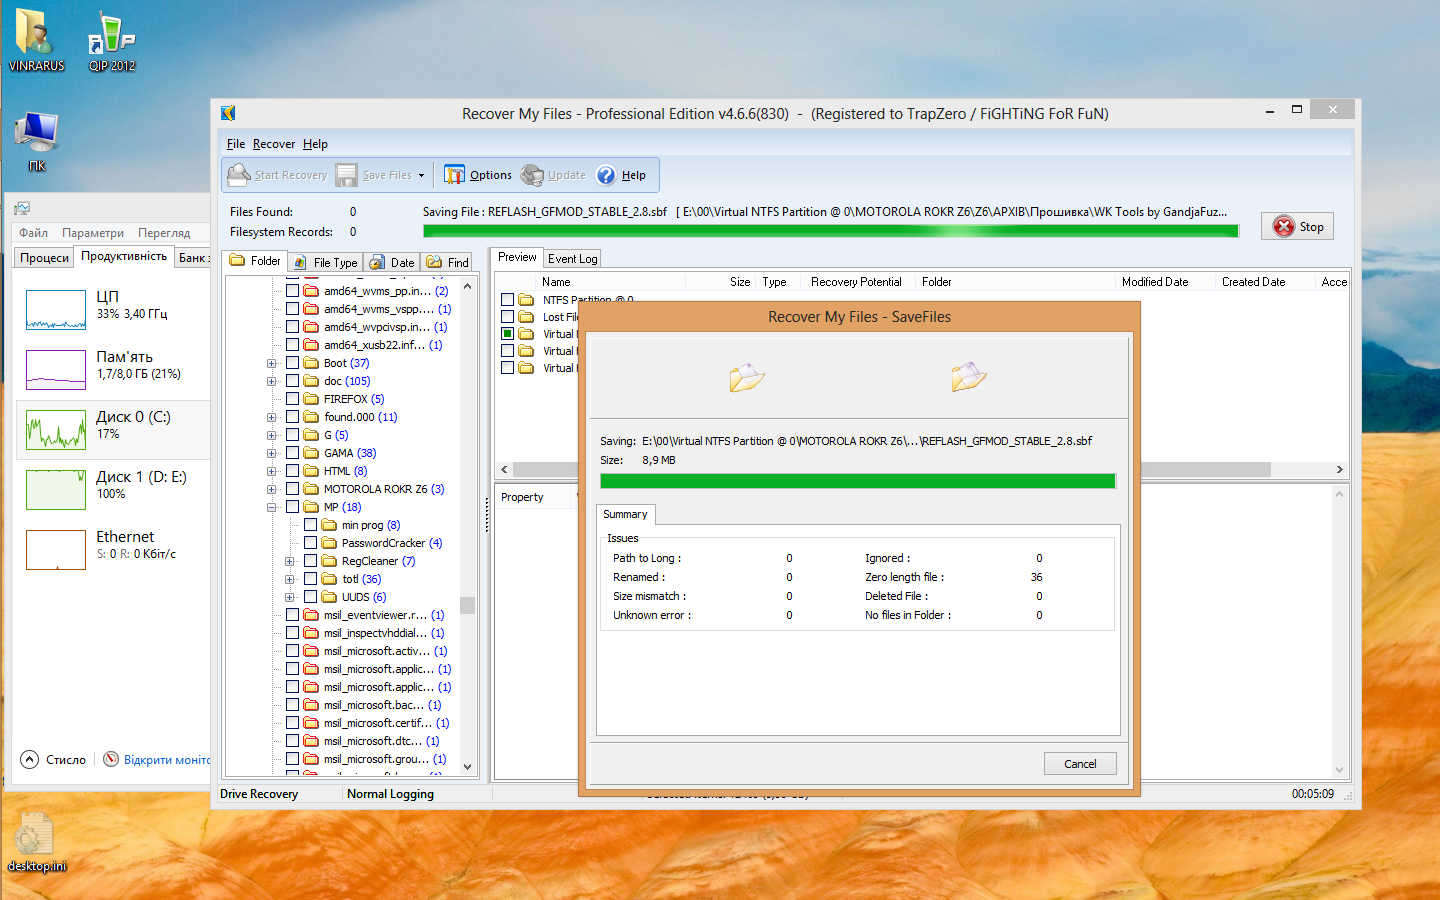The height and width of the screenshot is (900, 1440).
Task: Cancel the SaveFiles dialog
Action: pos(1080,764)
